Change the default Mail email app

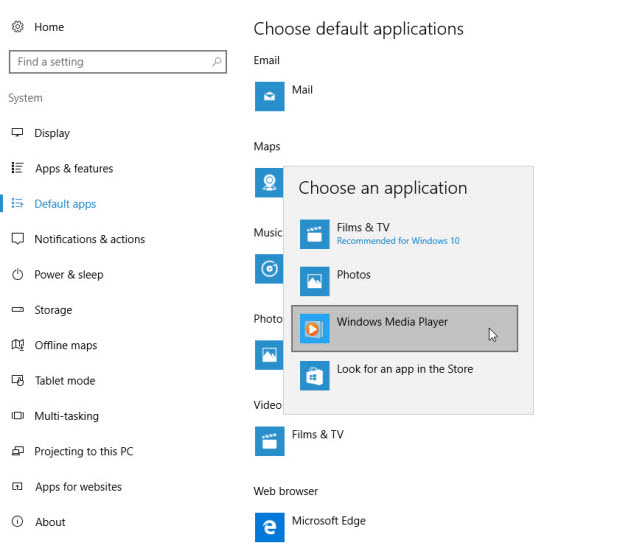point(302,90)
